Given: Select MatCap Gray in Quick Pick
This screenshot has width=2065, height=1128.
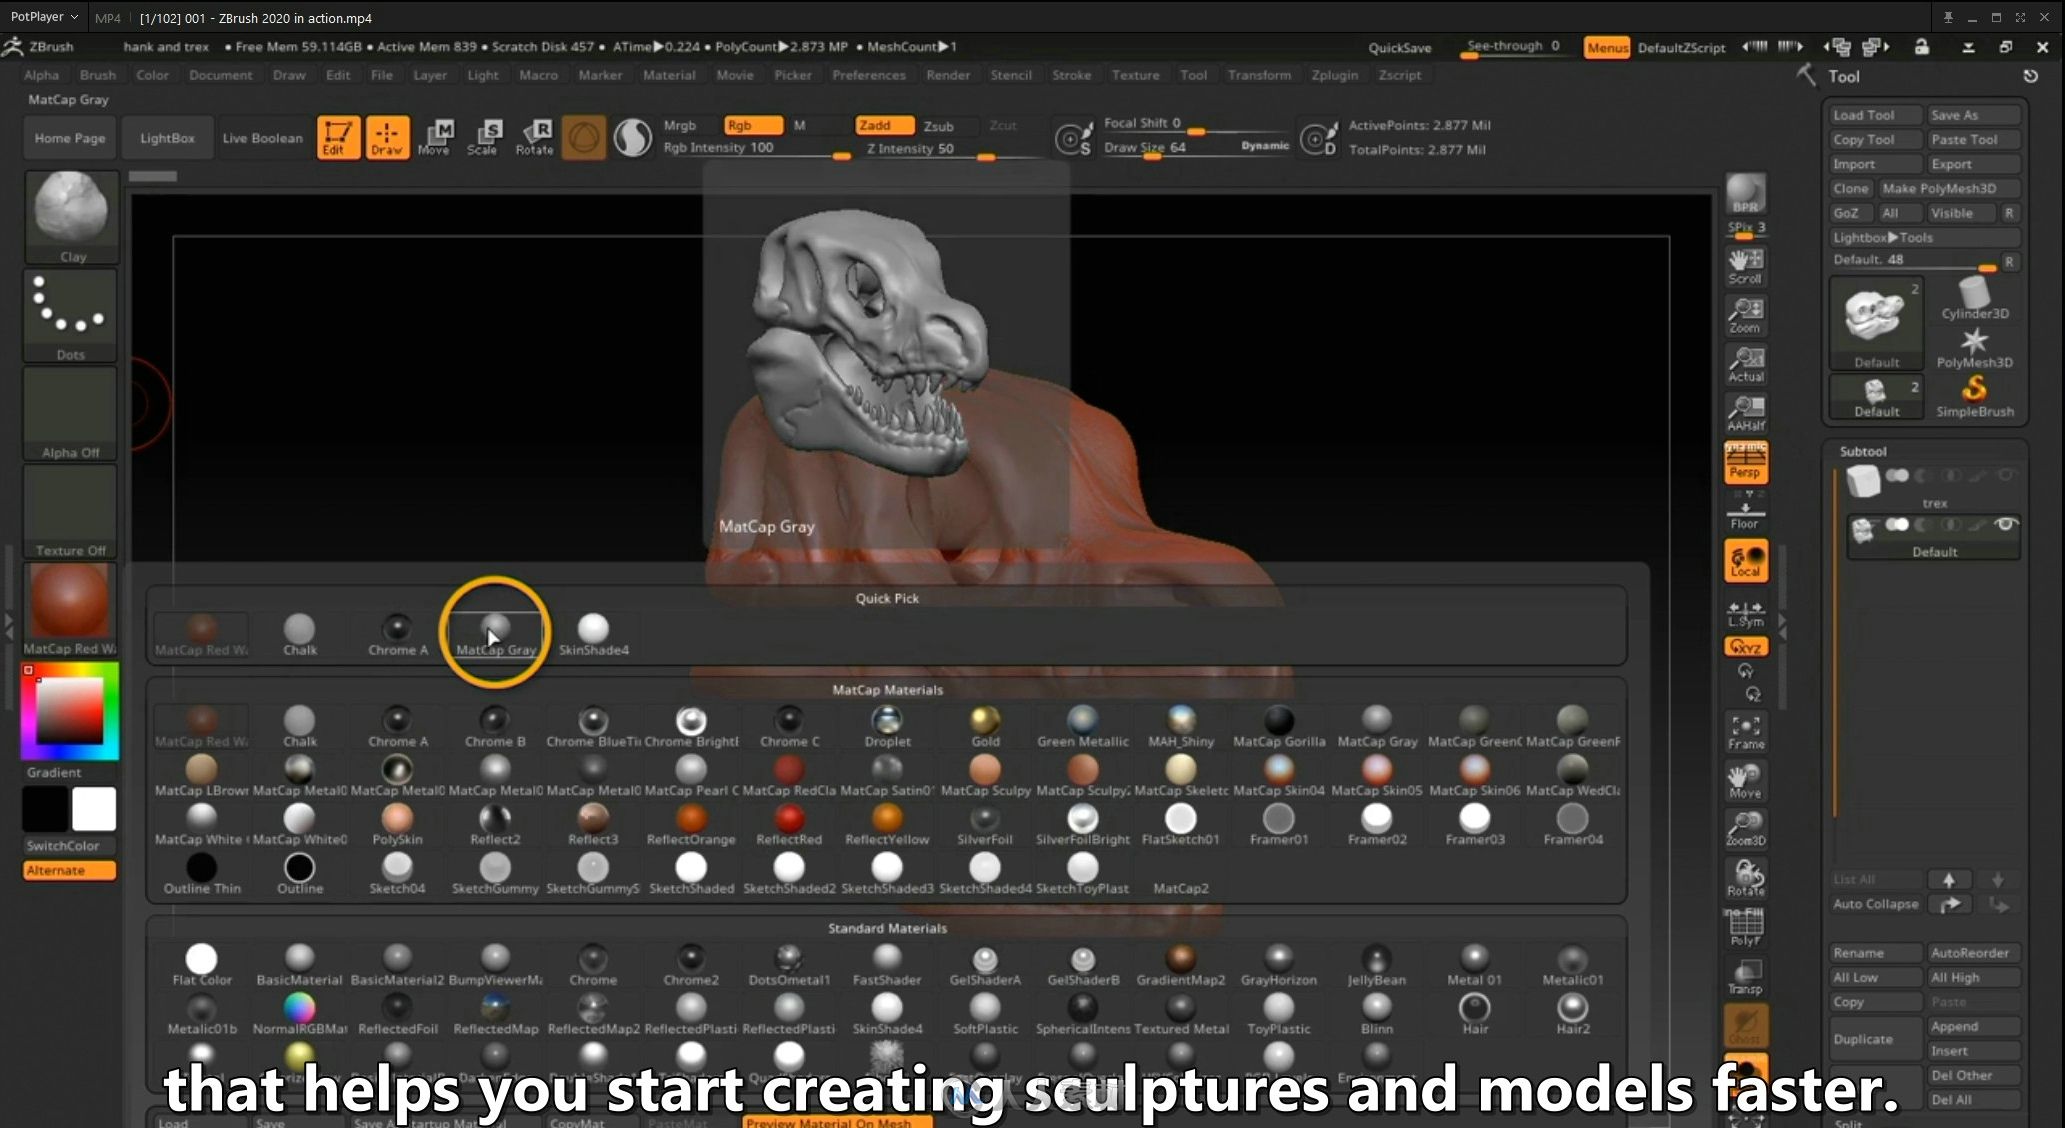Looking at the screenshot, I should (495, 635).
